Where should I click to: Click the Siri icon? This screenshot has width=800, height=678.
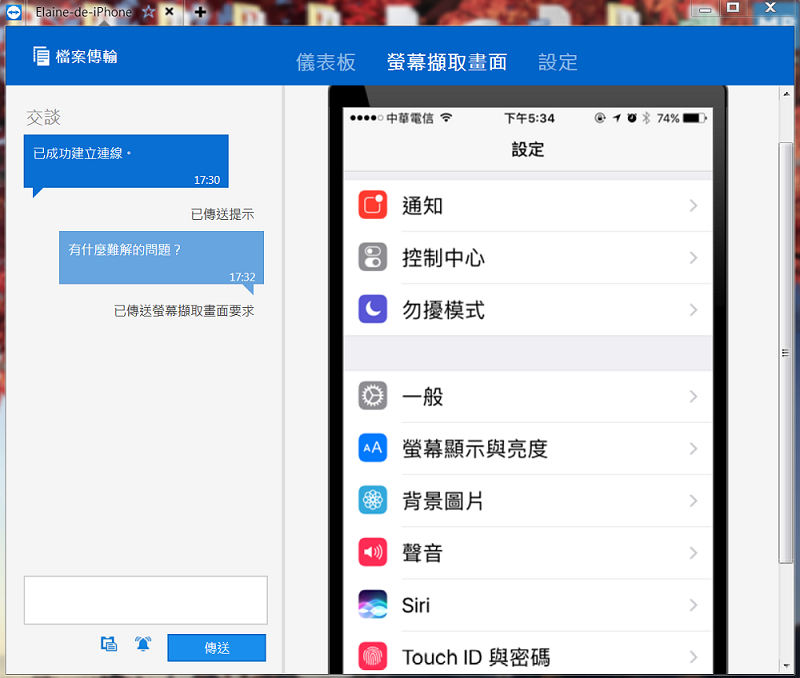372,604
